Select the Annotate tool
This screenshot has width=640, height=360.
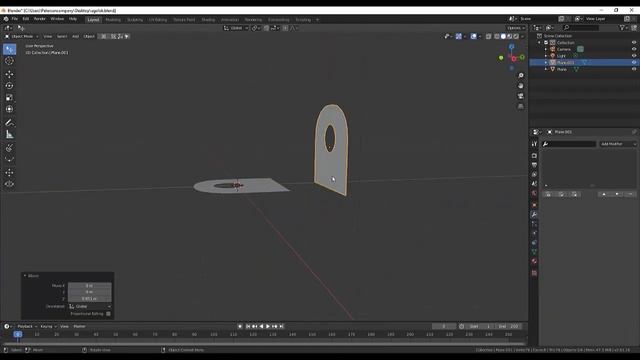9,122
